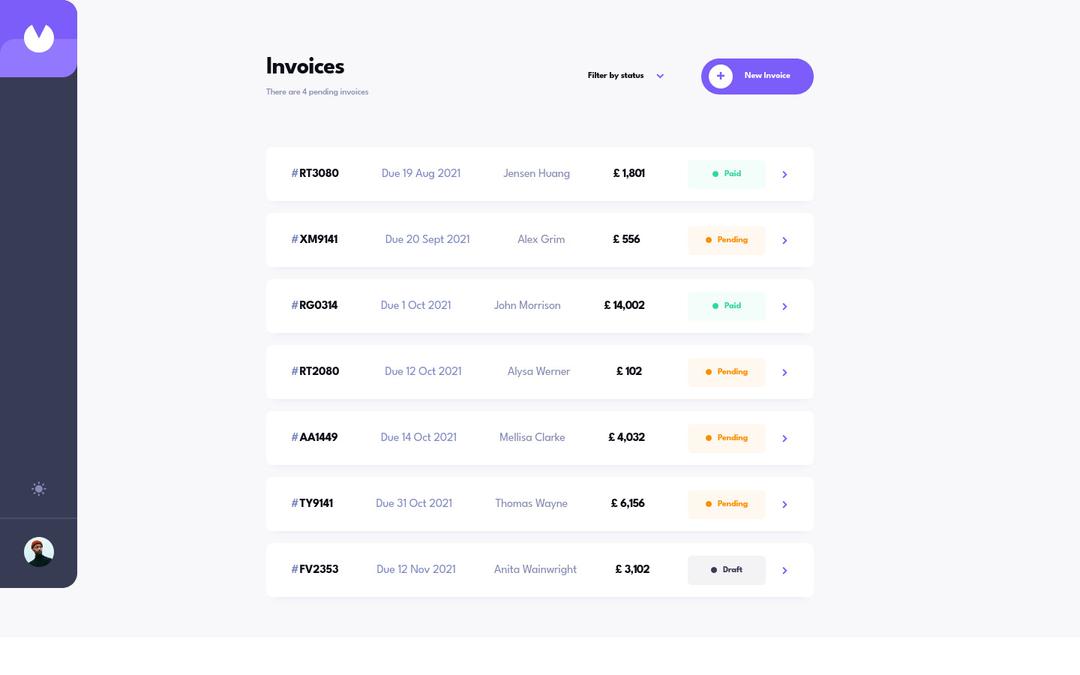Click the plus icon on New Invoice
Viewport: 1080px width, 675px height.
720,75
